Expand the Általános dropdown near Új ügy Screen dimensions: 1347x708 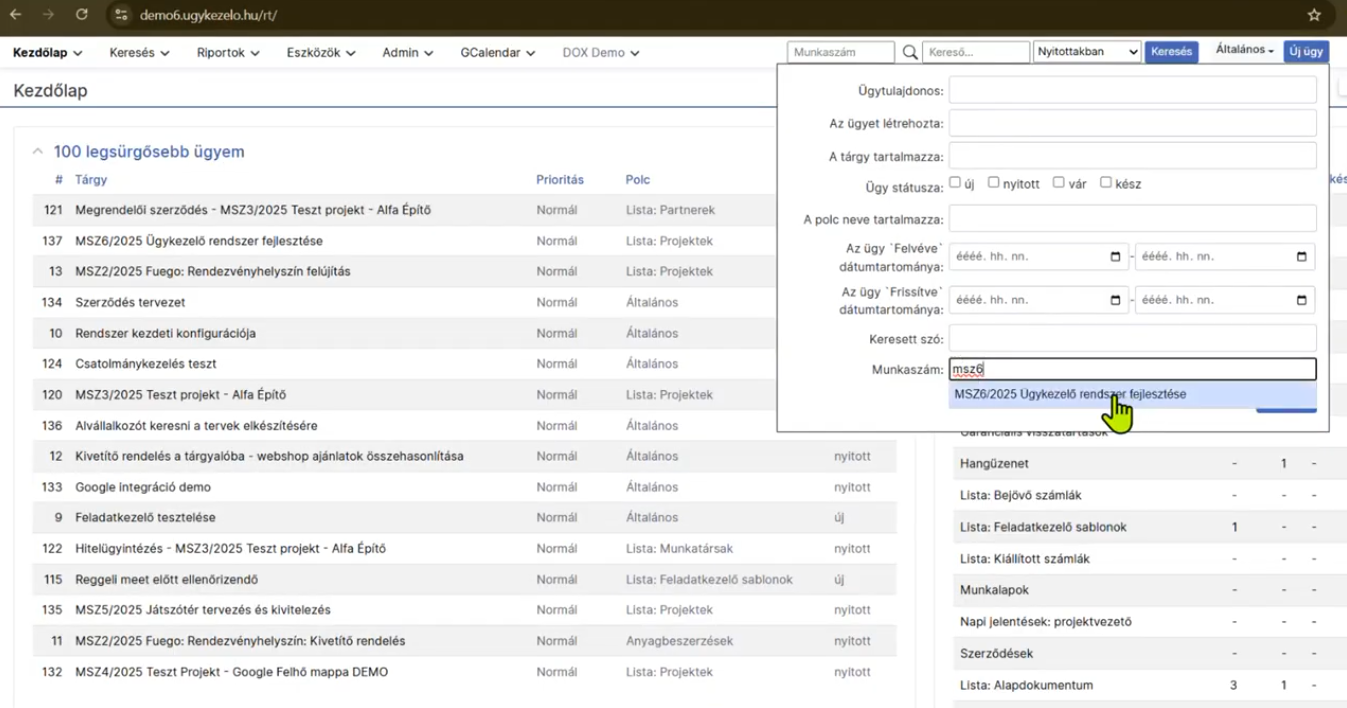1244,51
